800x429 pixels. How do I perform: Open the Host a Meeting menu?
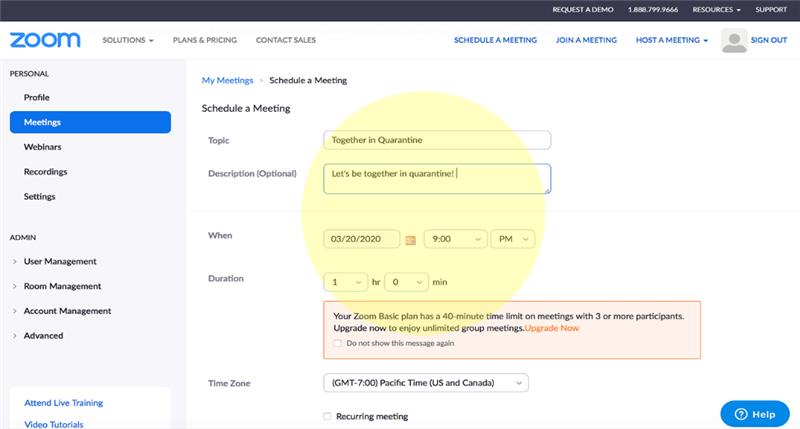pyautogui.click(x=671, y=40)
